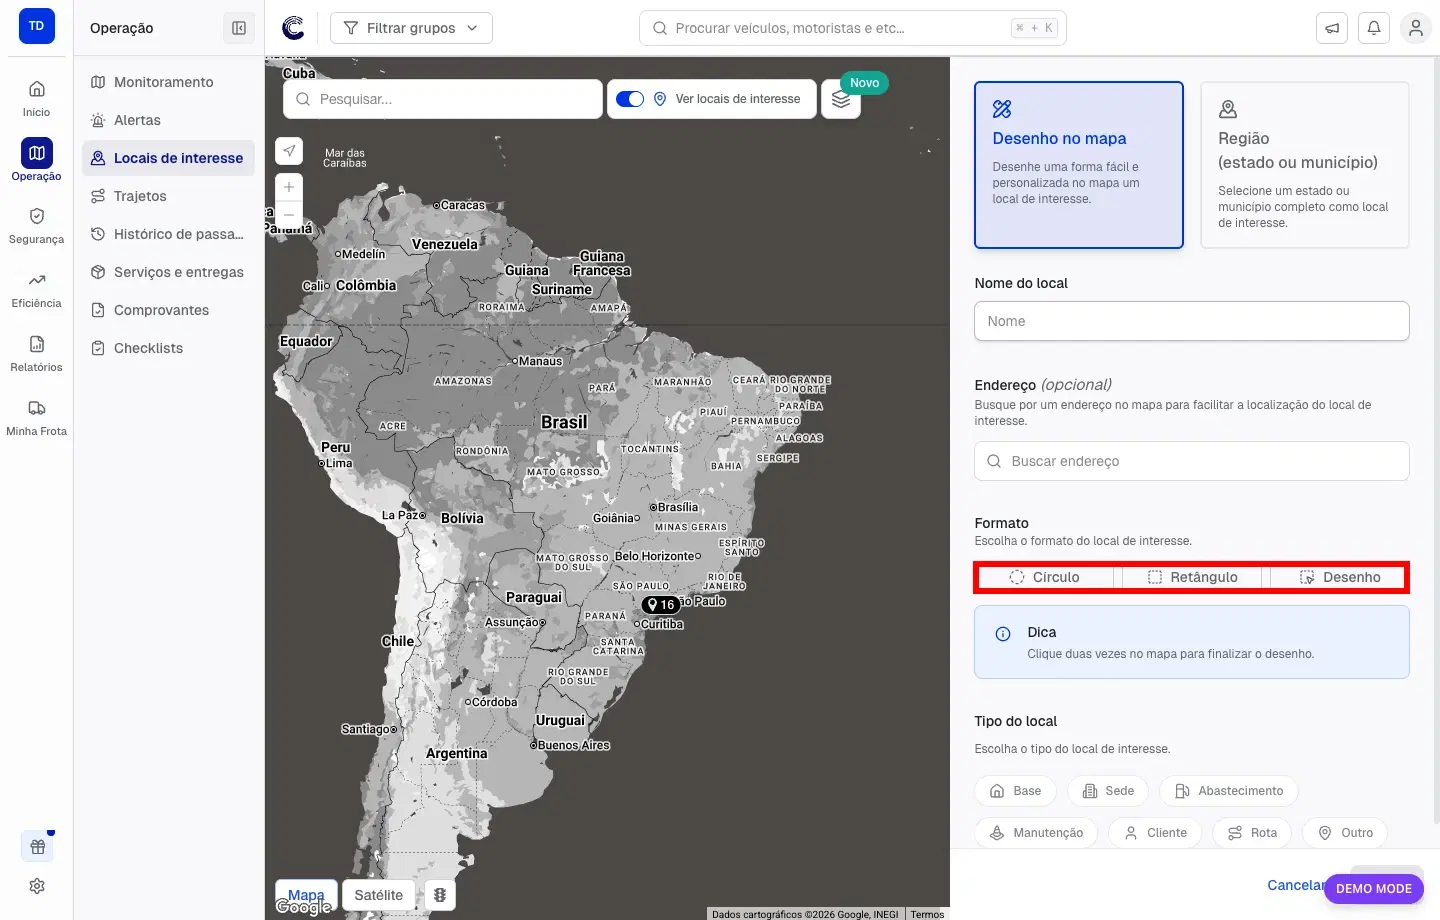
Task: Focus the global vehicle search field
Action: click(x=853, y=28)
